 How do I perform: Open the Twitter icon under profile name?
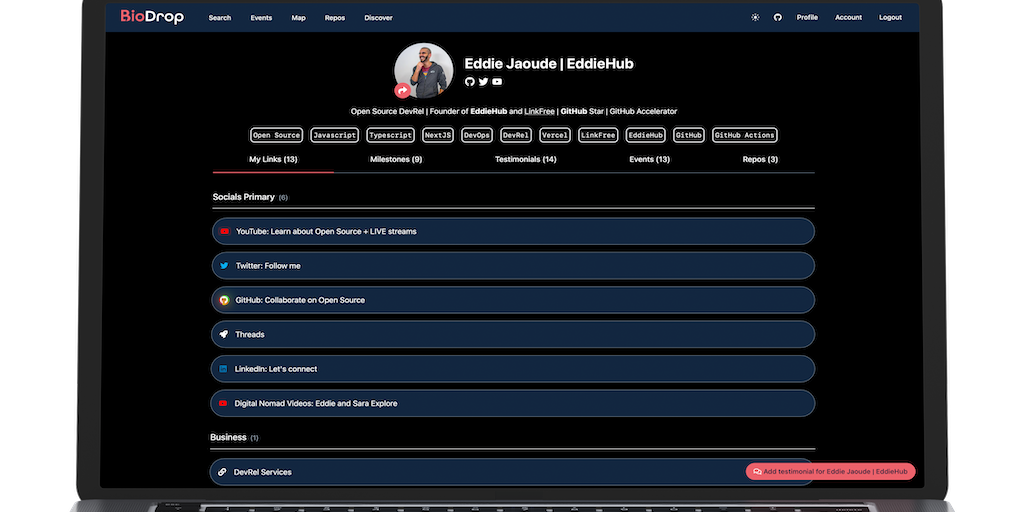484,82
